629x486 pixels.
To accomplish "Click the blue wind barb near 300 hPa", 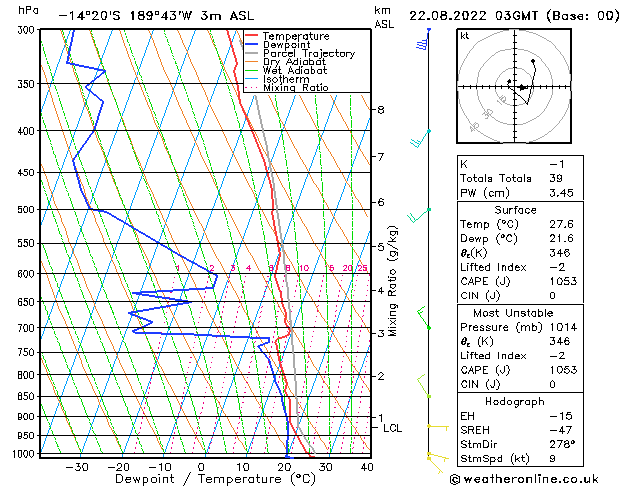I will [x=423, y=39].
